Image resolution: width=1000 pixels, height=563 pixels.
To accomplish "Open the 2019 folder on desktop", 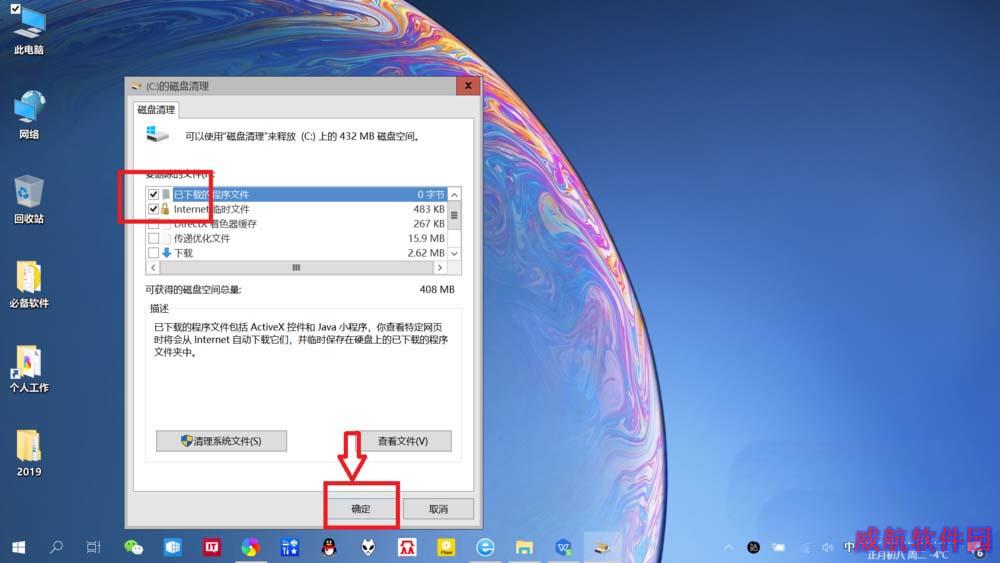I will click(x=29, y=453).
